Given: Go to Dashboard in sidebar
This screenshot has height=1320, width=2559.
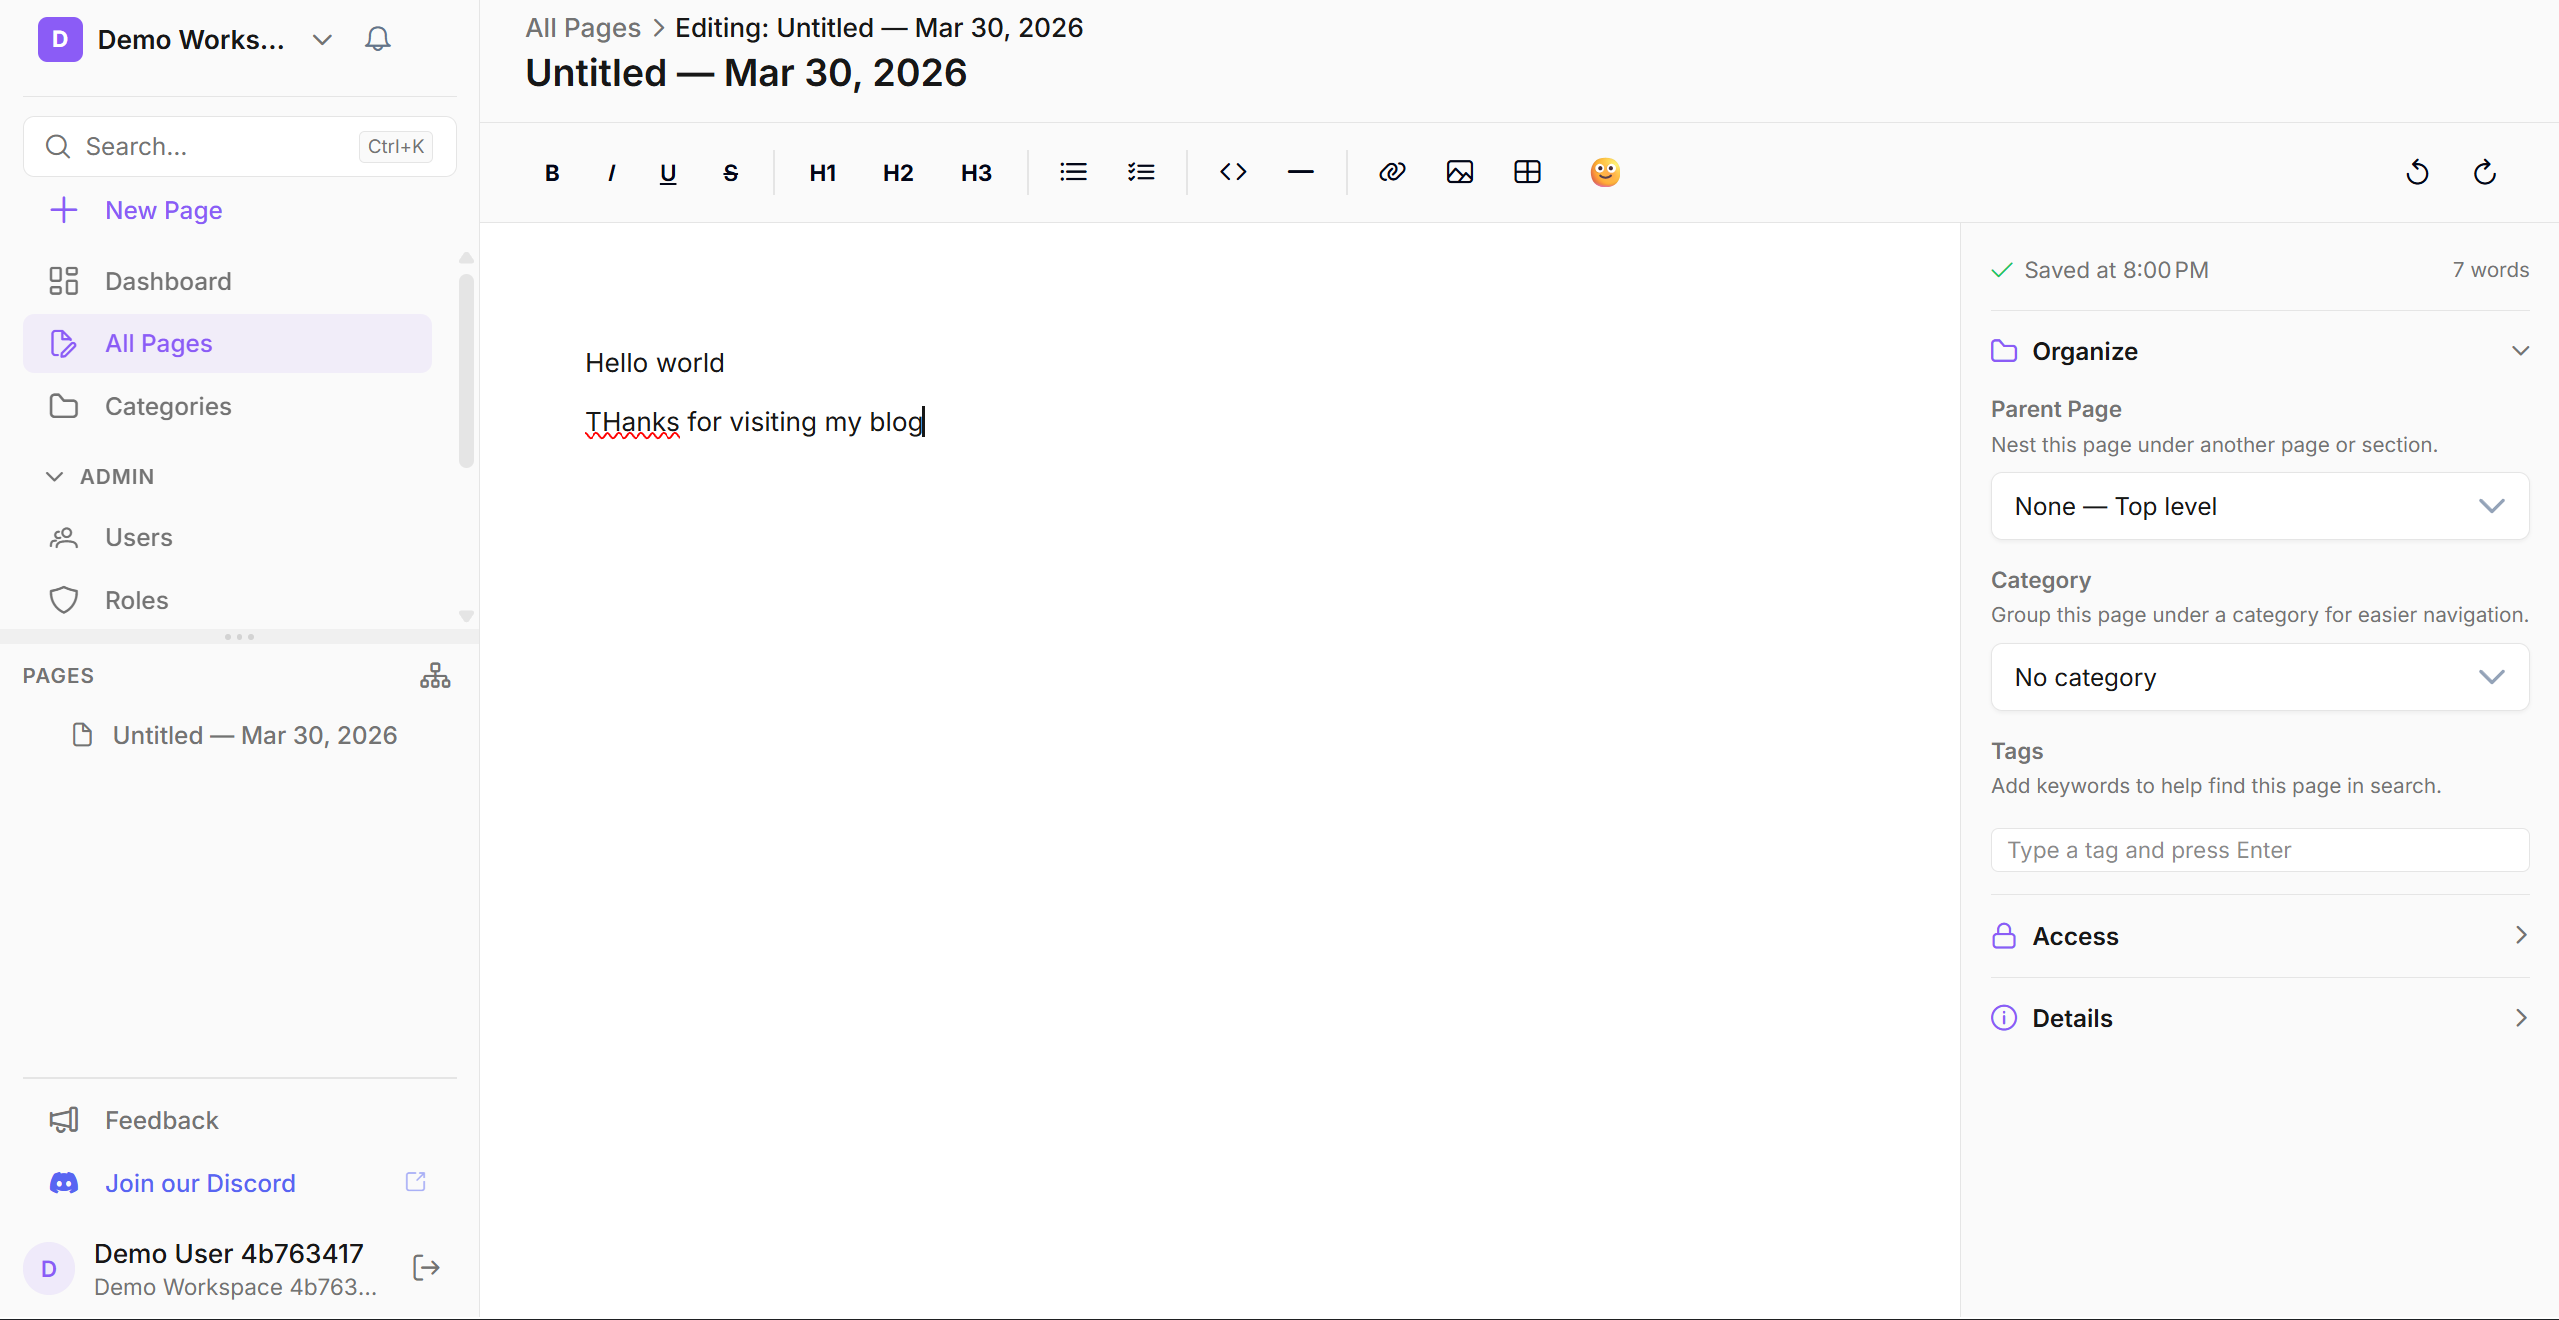Looking at the screenshot, I should pos(168,281).
